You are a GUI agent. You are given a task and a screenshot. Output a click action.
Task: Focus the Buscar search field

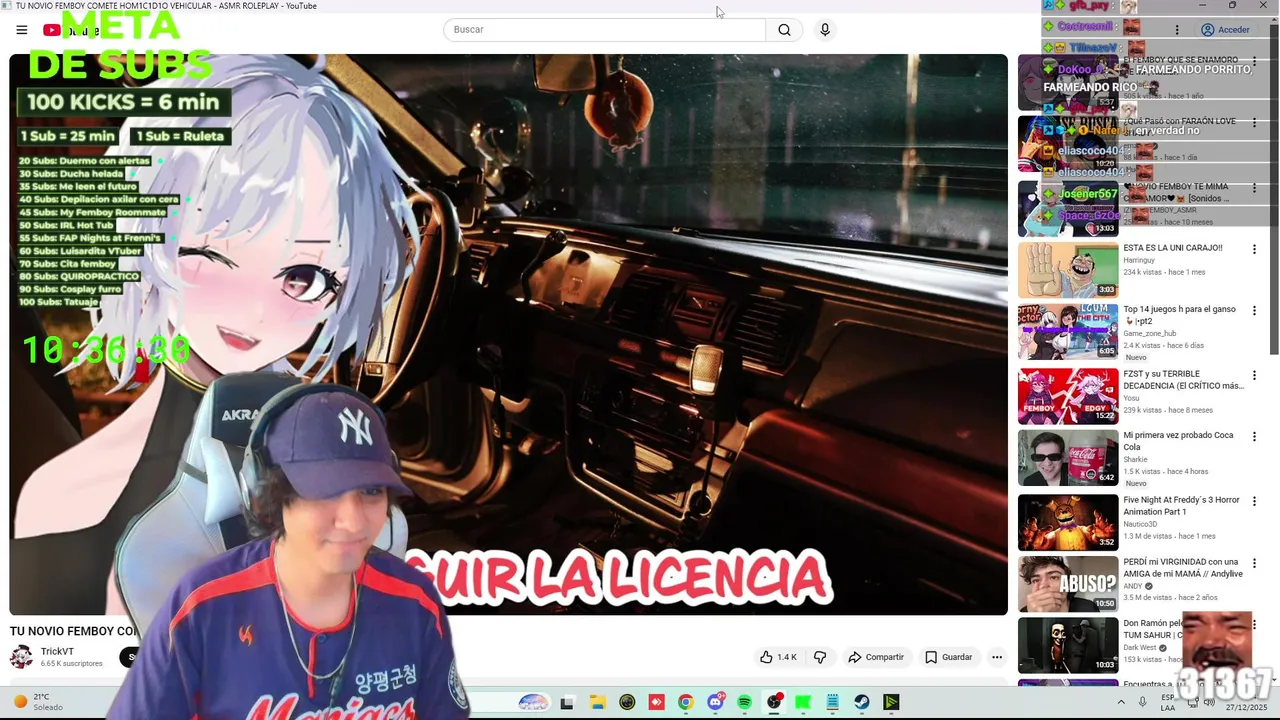(x=604, y=30)
